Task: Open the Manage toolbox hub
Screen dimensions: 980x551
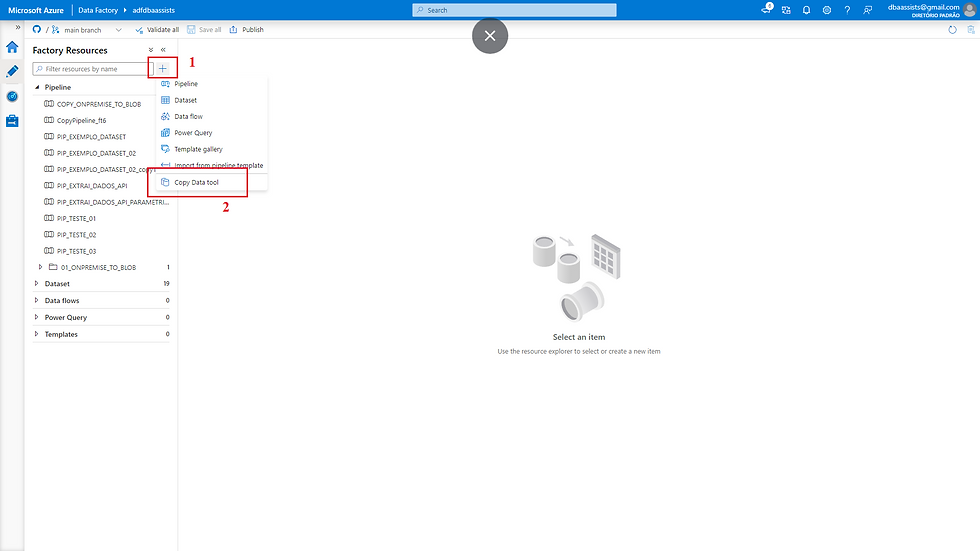Action: [12, 121]
